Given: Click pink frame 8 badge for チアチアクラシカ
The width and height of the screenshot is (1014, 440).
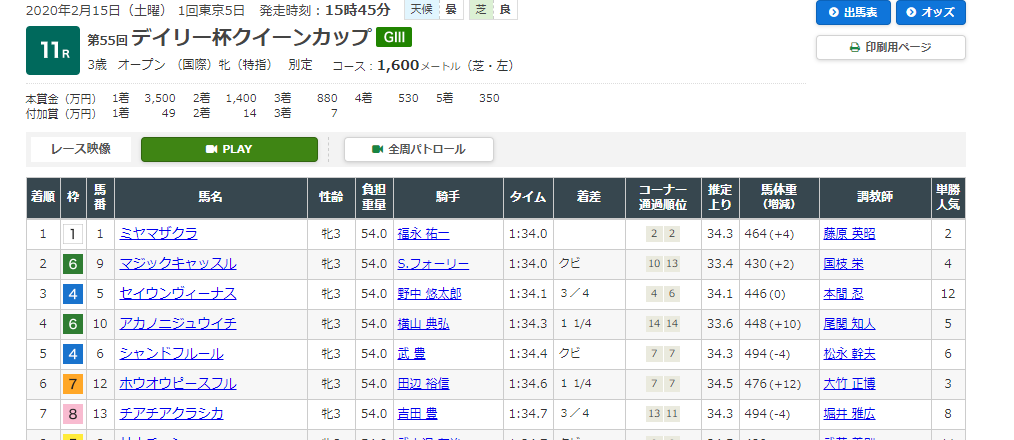Looking at the screenshot, I should [72, 414].
